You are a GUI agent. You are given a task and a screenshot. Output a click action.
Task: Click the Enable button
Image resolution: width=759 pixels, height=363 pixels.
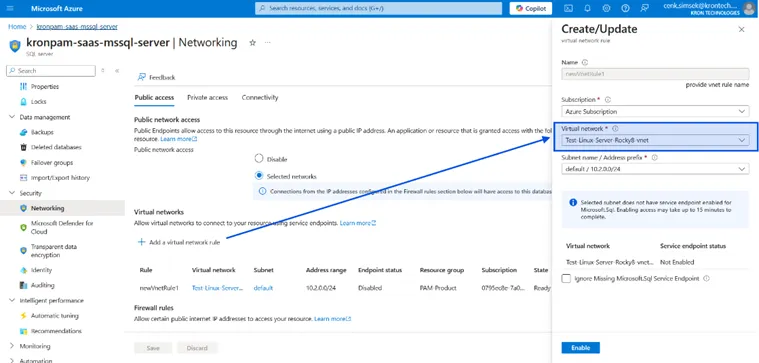pyautogui.click(x=580, y=348)
